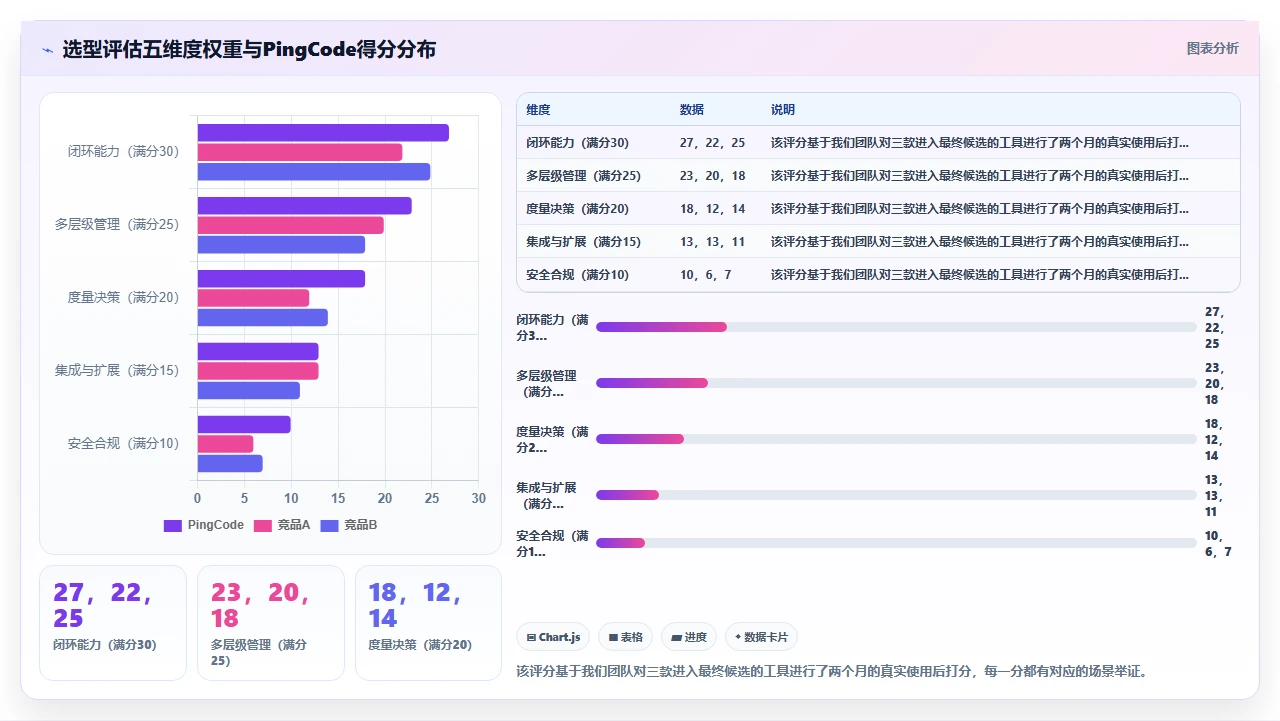The height and width of the screenshot is (721, 1280).
Task: Click the lightning icon beside the title
Action: (47, 50)
